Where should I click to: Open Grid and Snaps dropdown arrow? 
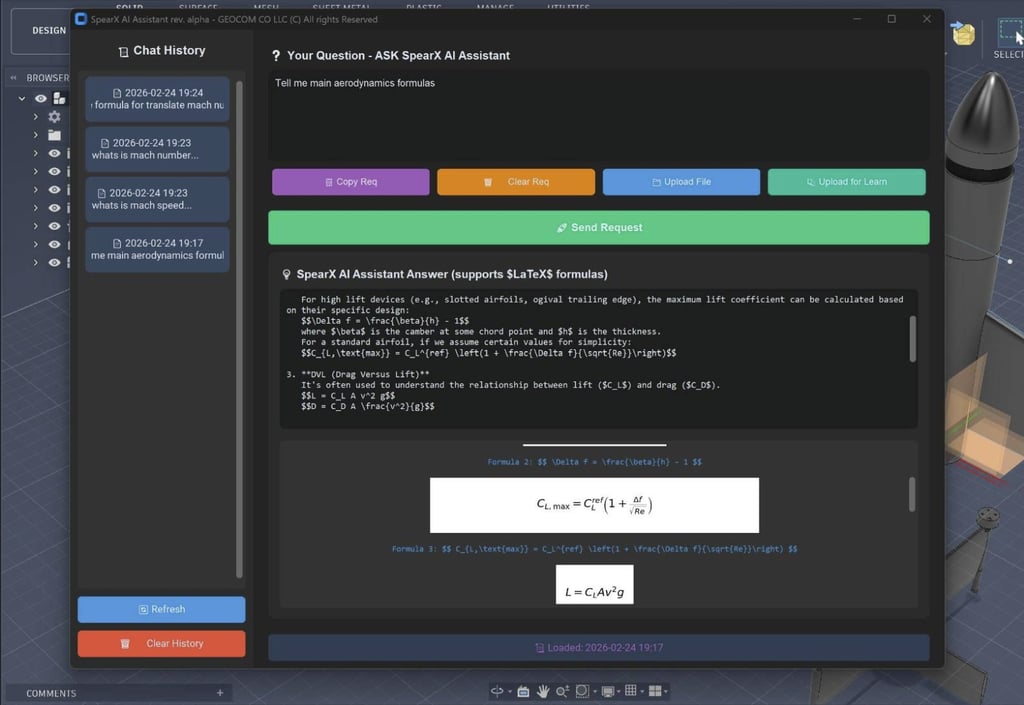pos(642,691)
